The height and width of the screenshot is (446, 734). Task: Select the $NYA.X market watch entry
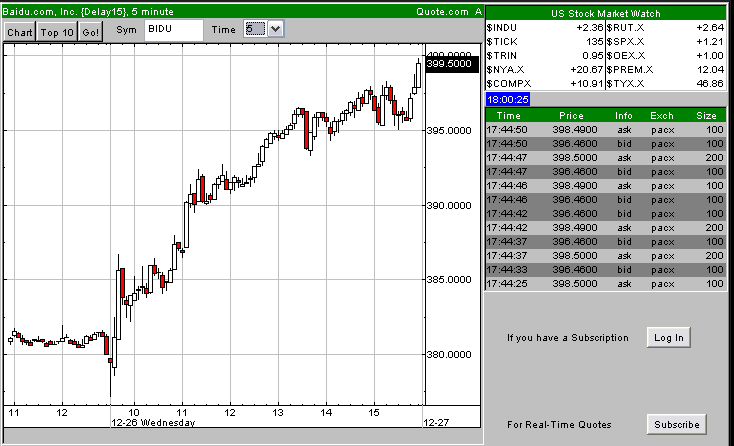tap(545, 70)
